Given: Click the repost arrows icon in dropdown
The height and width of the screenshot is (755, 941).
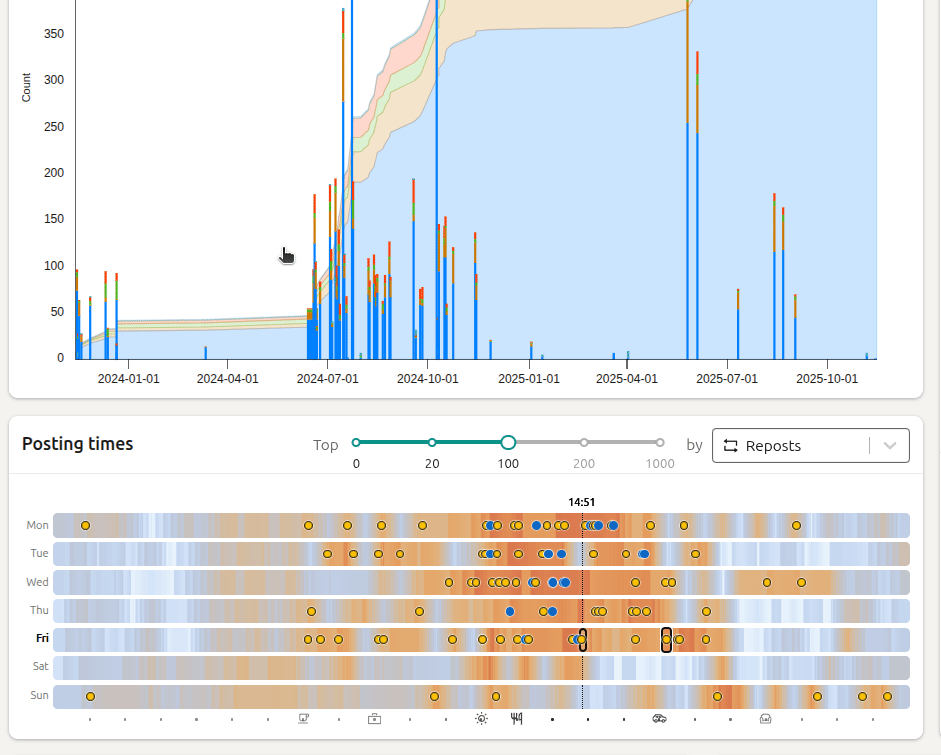Looking at the screenshot, I should pyautogui.click(x=730, y=446).
